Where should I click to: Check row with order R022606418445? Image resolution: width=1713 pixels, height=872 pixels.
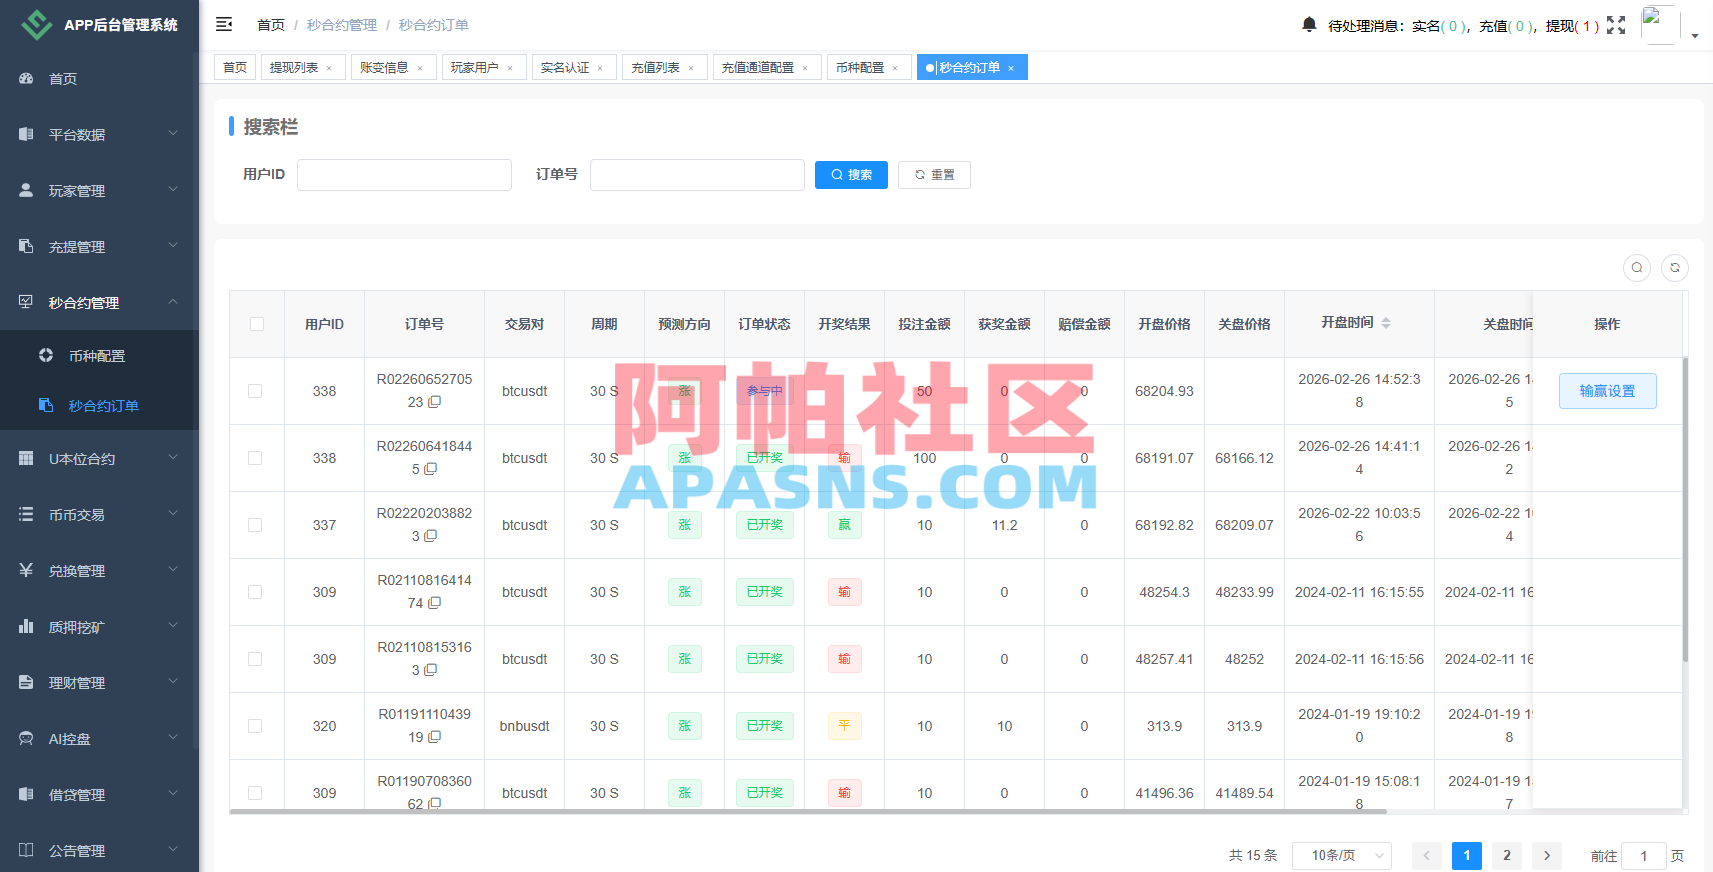(x=255, y=458)
